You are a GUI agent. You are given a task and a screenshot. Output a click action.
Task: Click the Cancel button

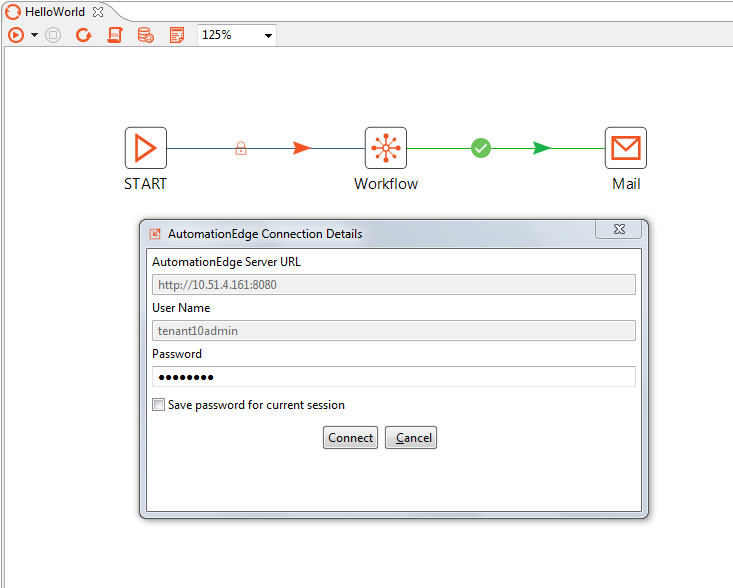pyautogui.click(x=411, y=437)
